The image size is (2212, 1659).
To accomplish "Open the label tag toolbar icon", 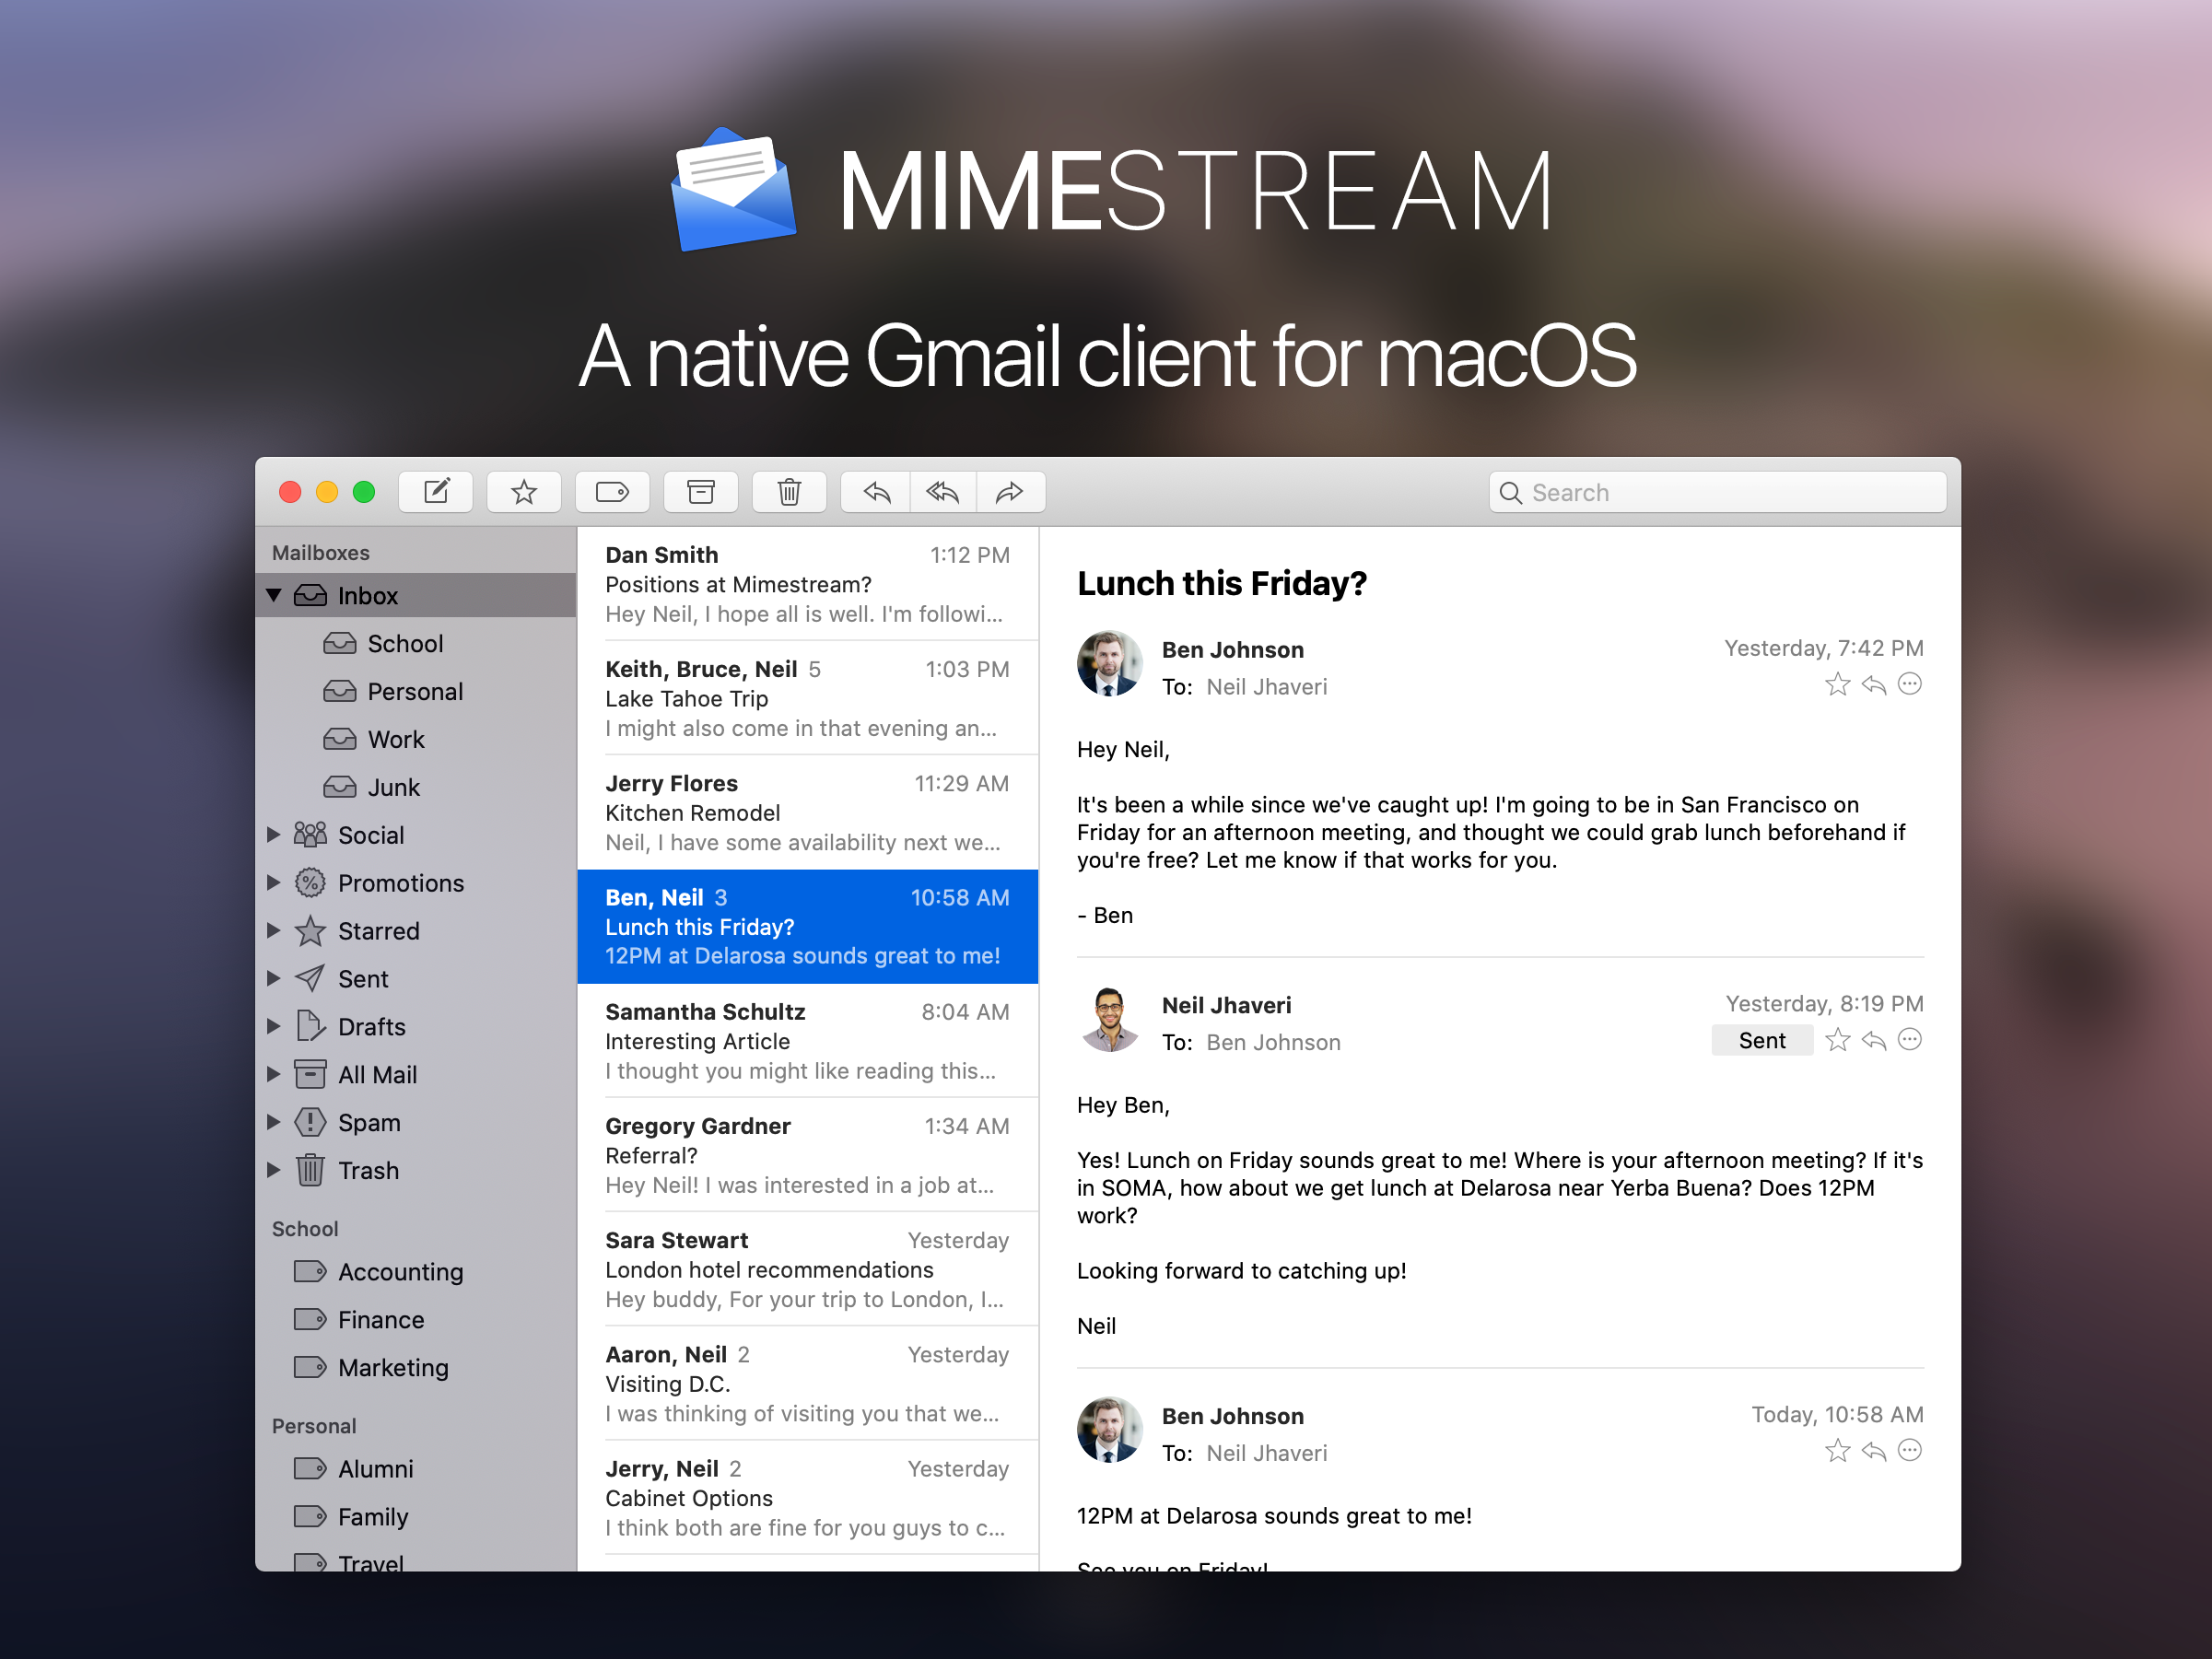I will pos(611,492).
